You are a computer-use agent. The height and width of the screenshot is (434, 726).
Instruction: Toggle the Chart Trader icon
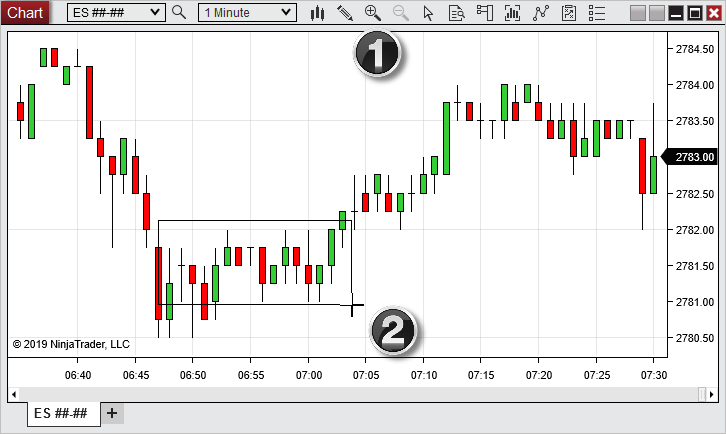click(x=484, y=13)
